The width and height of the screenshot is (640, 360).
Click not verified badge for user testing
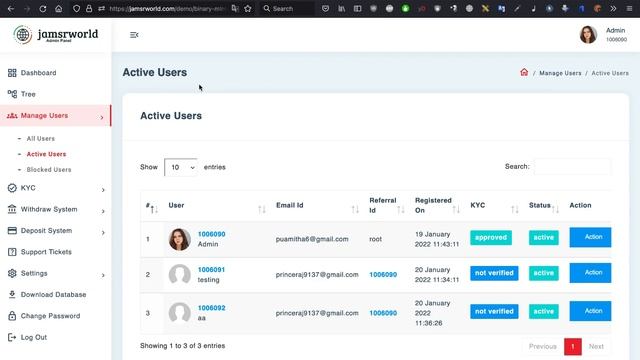pyautogui.click(x=494, y=273)
